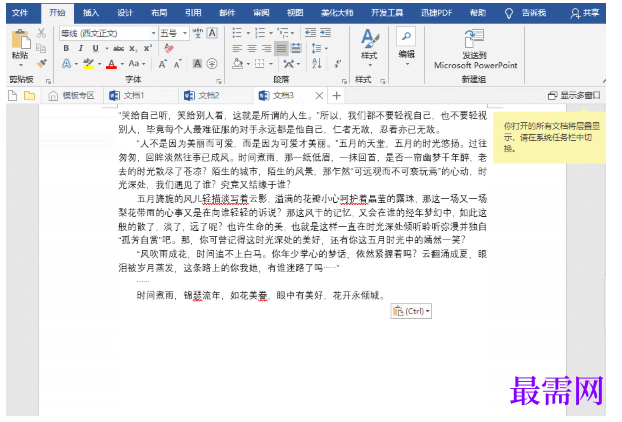
Task: Open the 模板专区 template zone
Action: point(72,96)
